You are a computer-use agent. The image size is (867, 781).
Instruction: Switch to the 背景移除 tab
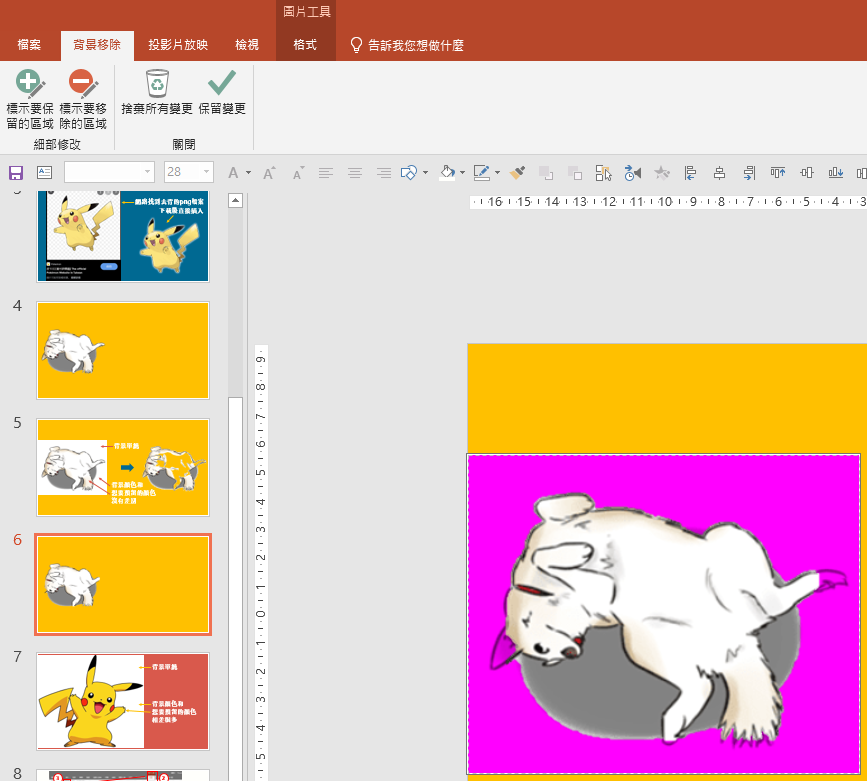click(x=97, y=45)
